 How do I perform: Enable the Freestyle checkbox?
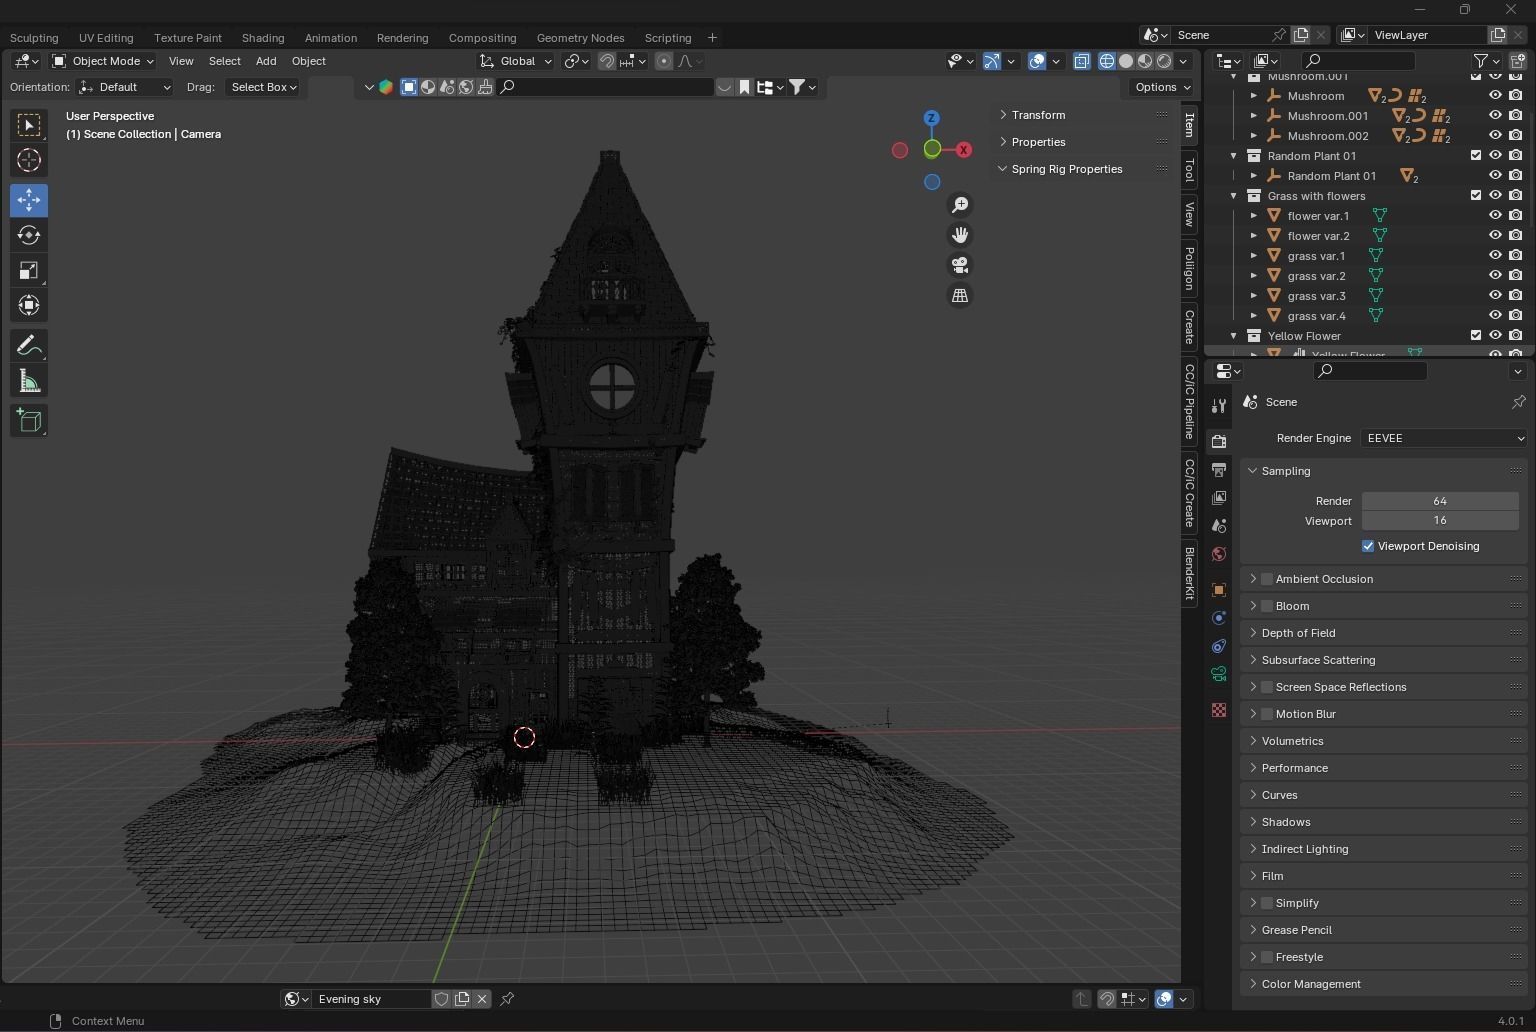pyautogui.click(x=1267, y=957)
